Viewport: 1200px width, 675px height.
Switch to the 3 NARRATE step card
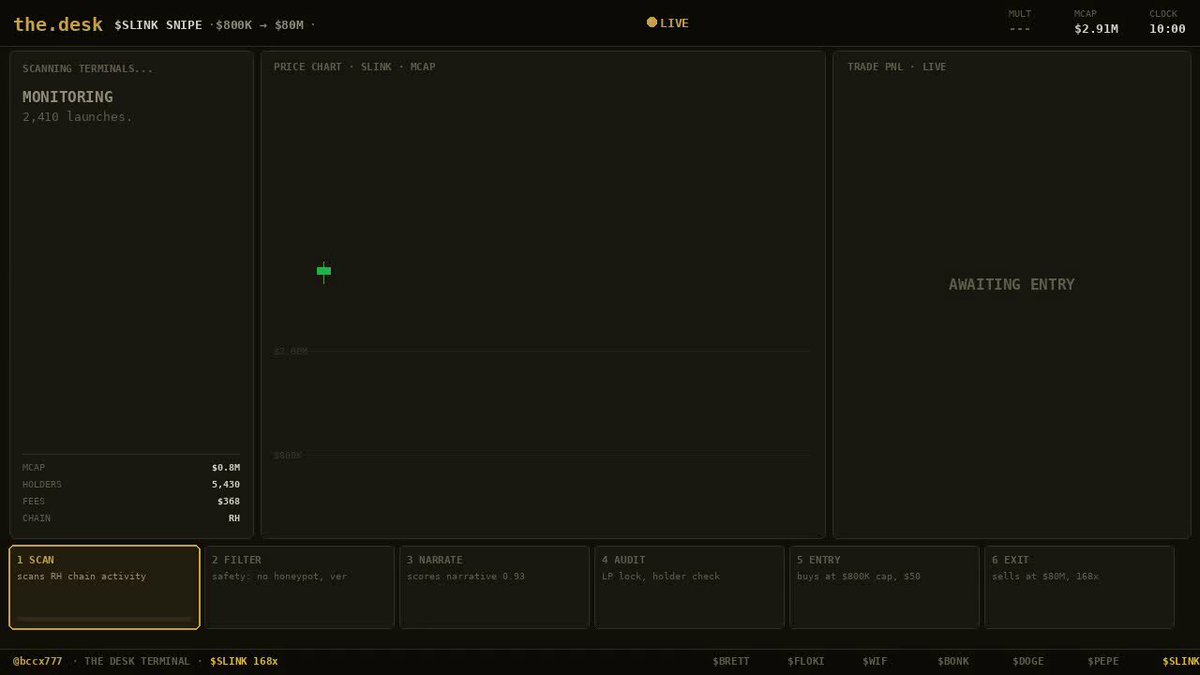(x=494, y=587)
